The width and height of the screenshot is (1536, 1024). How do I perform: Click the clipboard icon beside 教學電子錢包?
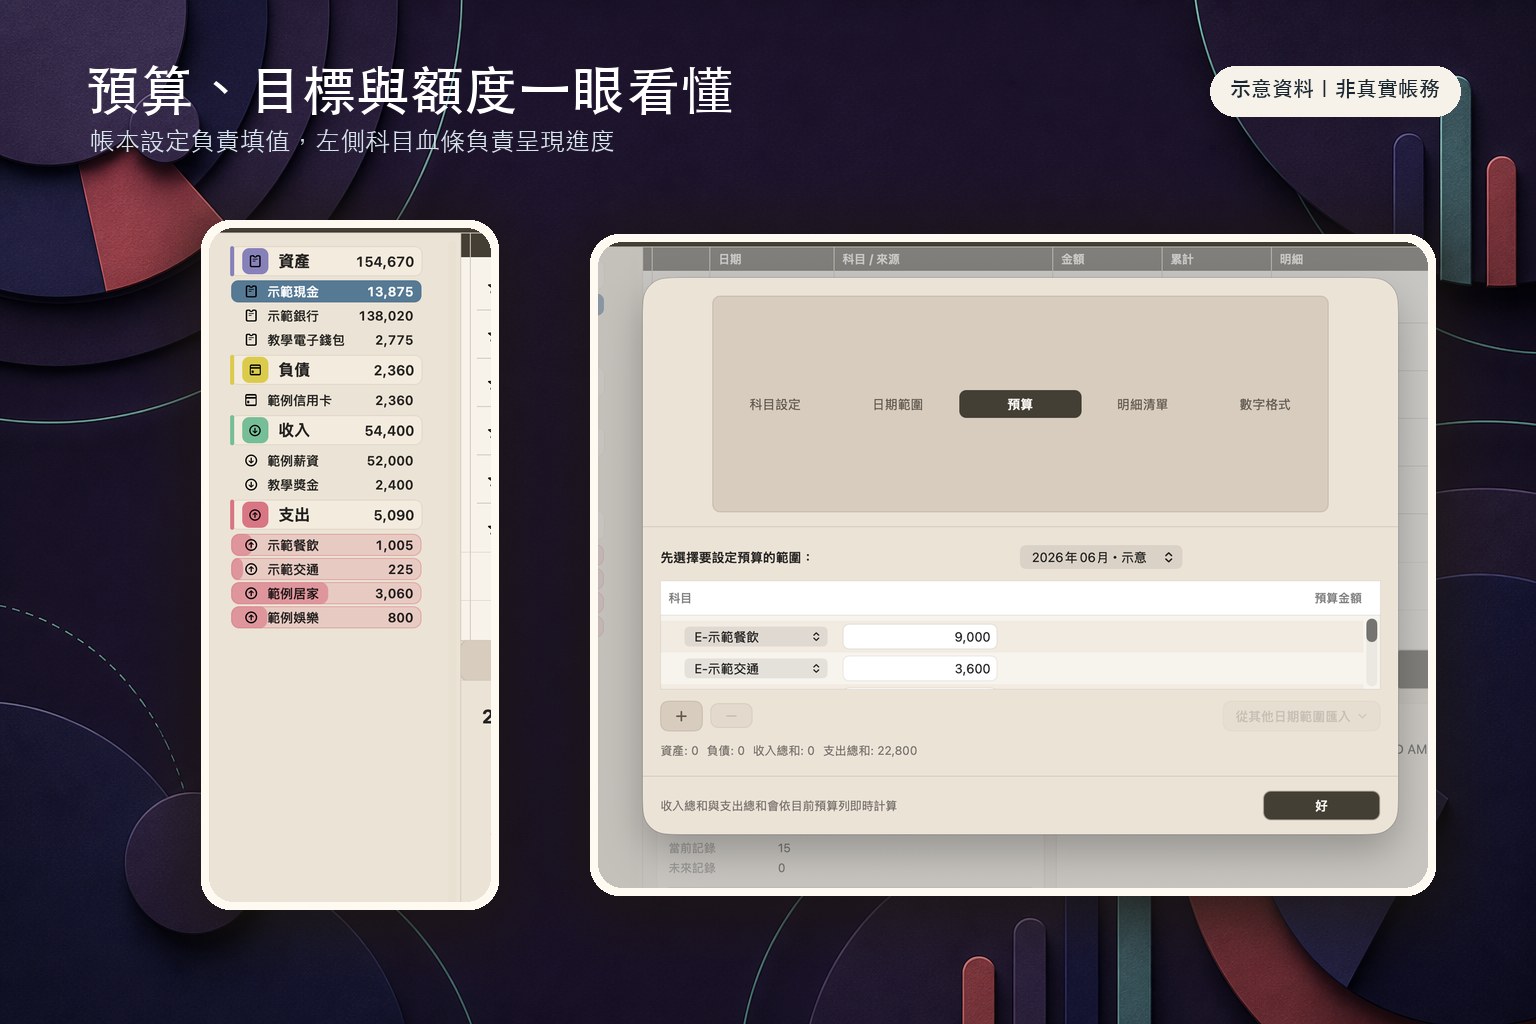point(251,340)
